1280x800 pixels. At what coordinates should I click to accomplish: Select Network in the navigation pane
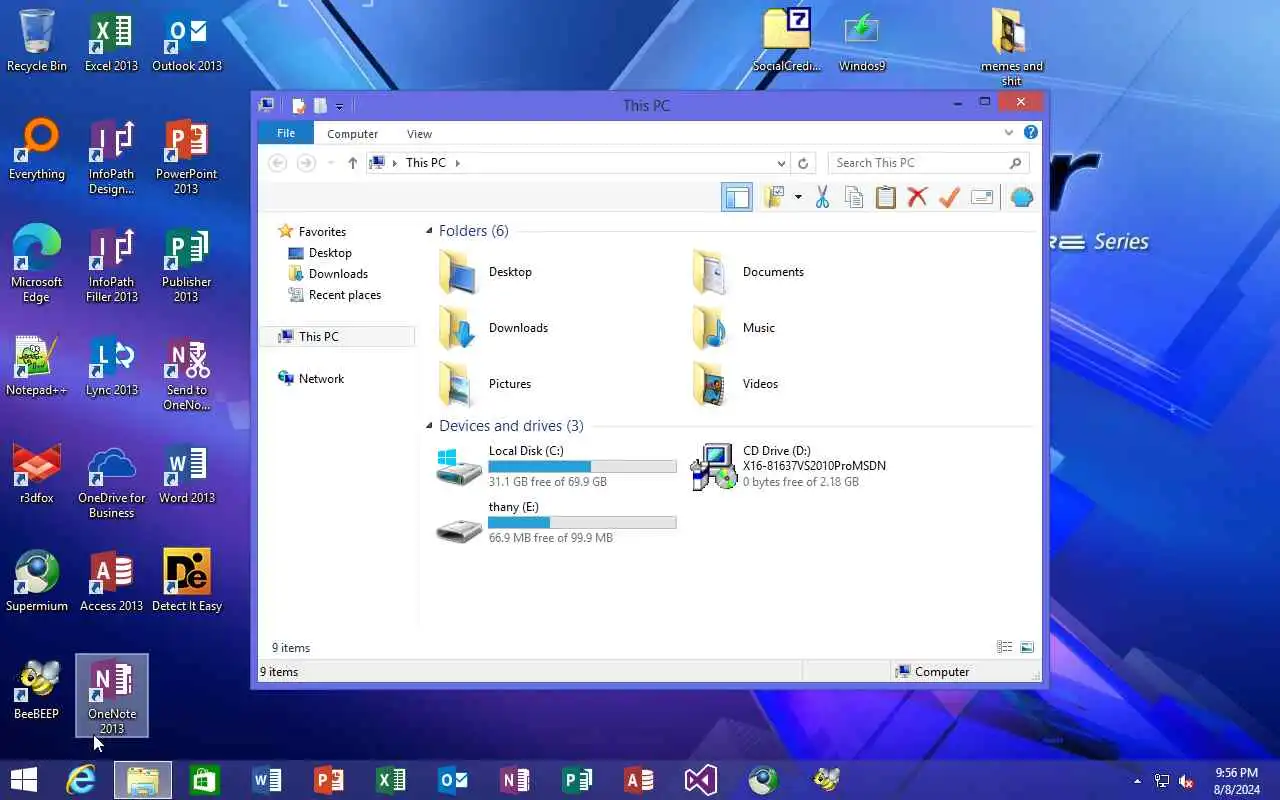tap(311, 379)
